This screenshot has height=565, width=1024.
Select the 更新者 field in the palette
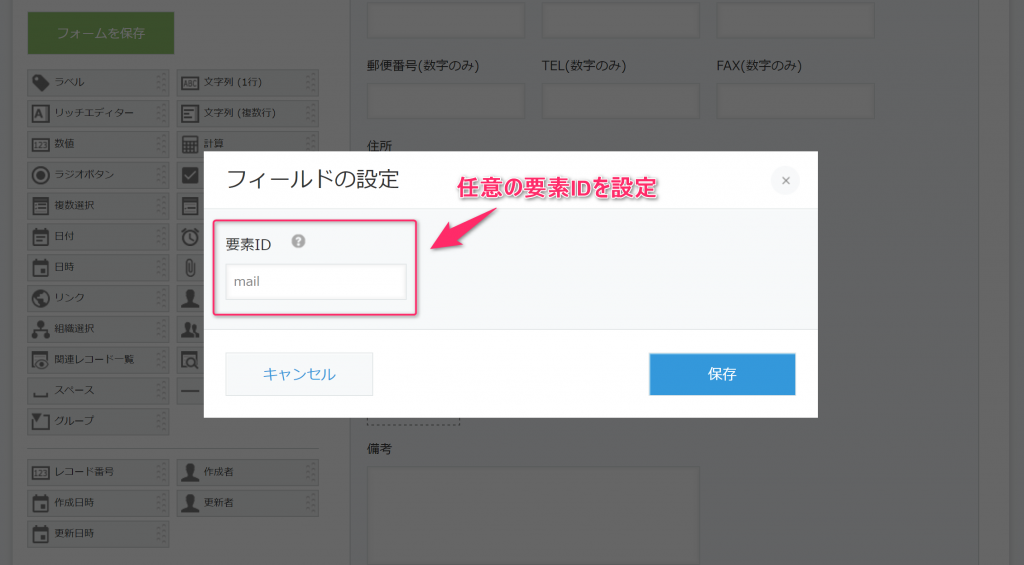[248, 502]
